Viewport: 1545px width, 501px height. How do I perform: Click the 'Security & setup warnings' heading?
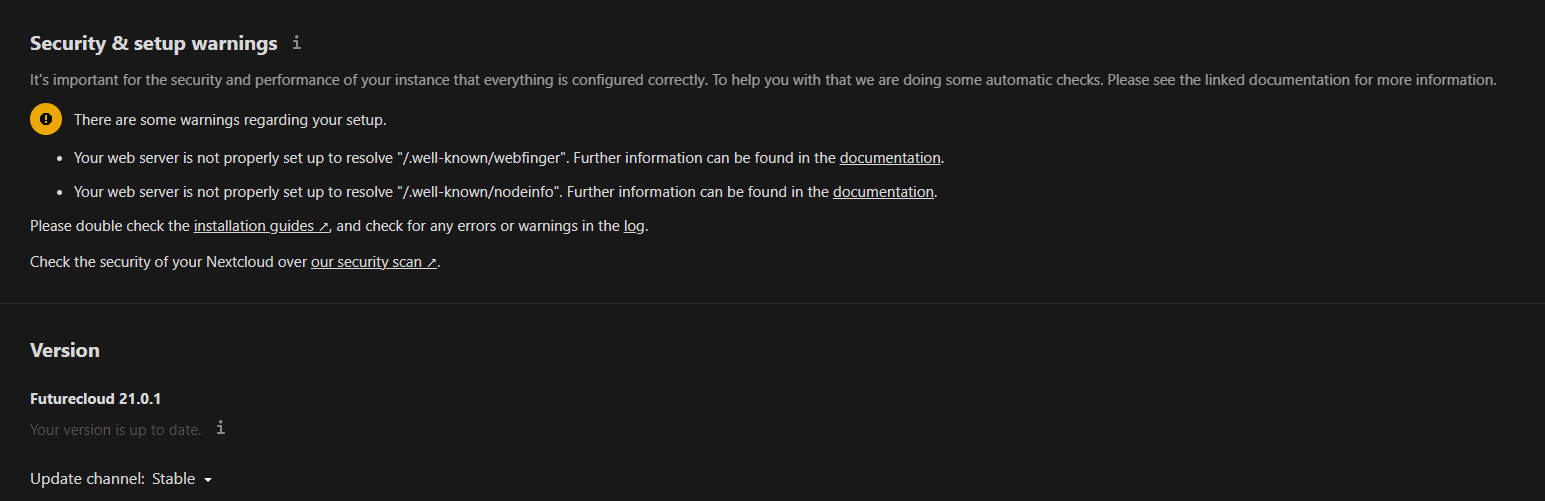click(x=153, y=44)
